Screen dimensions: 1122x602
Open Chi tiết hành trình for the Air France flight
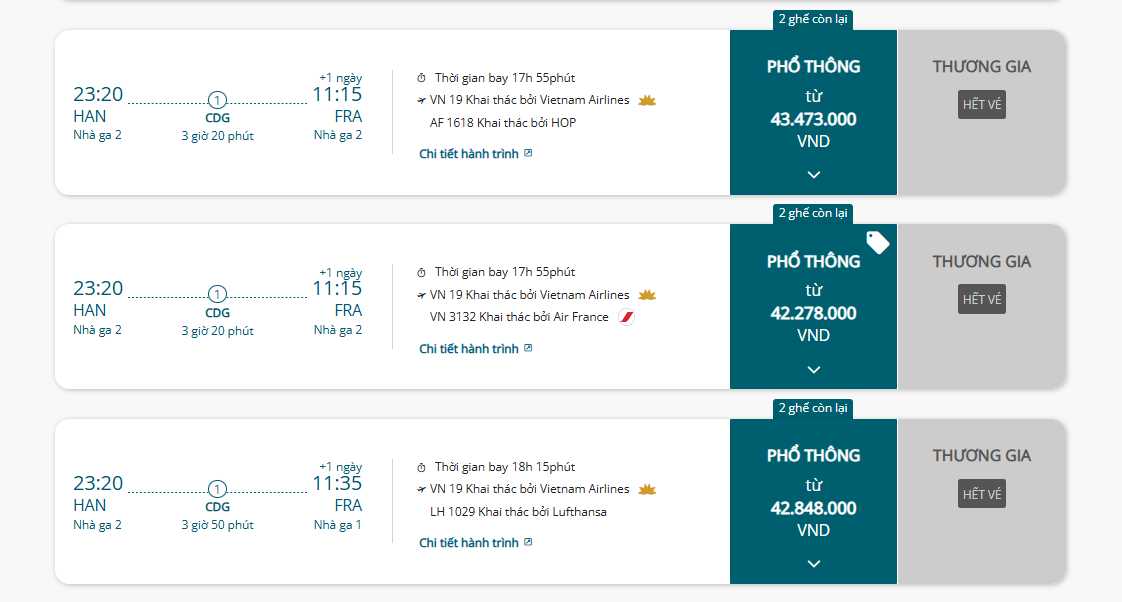[469, 349]
